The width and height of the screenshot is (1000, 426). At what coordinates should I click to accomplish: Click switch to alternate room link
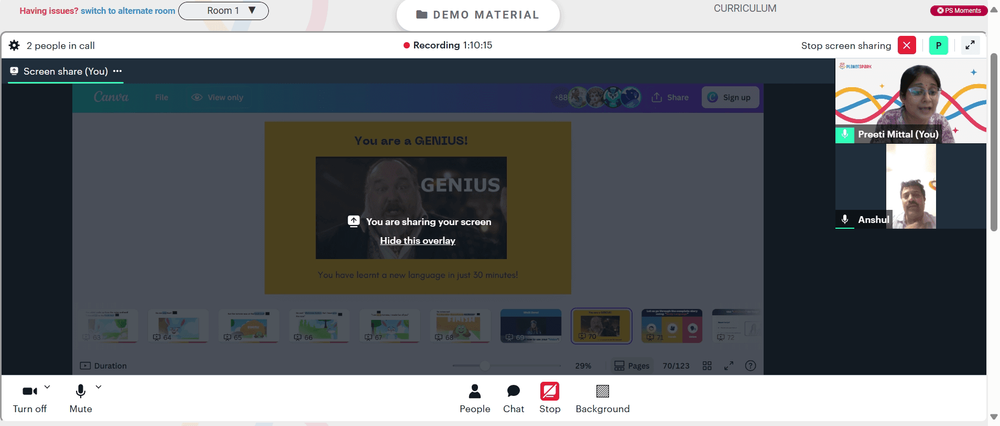click(x=128, y=11)
